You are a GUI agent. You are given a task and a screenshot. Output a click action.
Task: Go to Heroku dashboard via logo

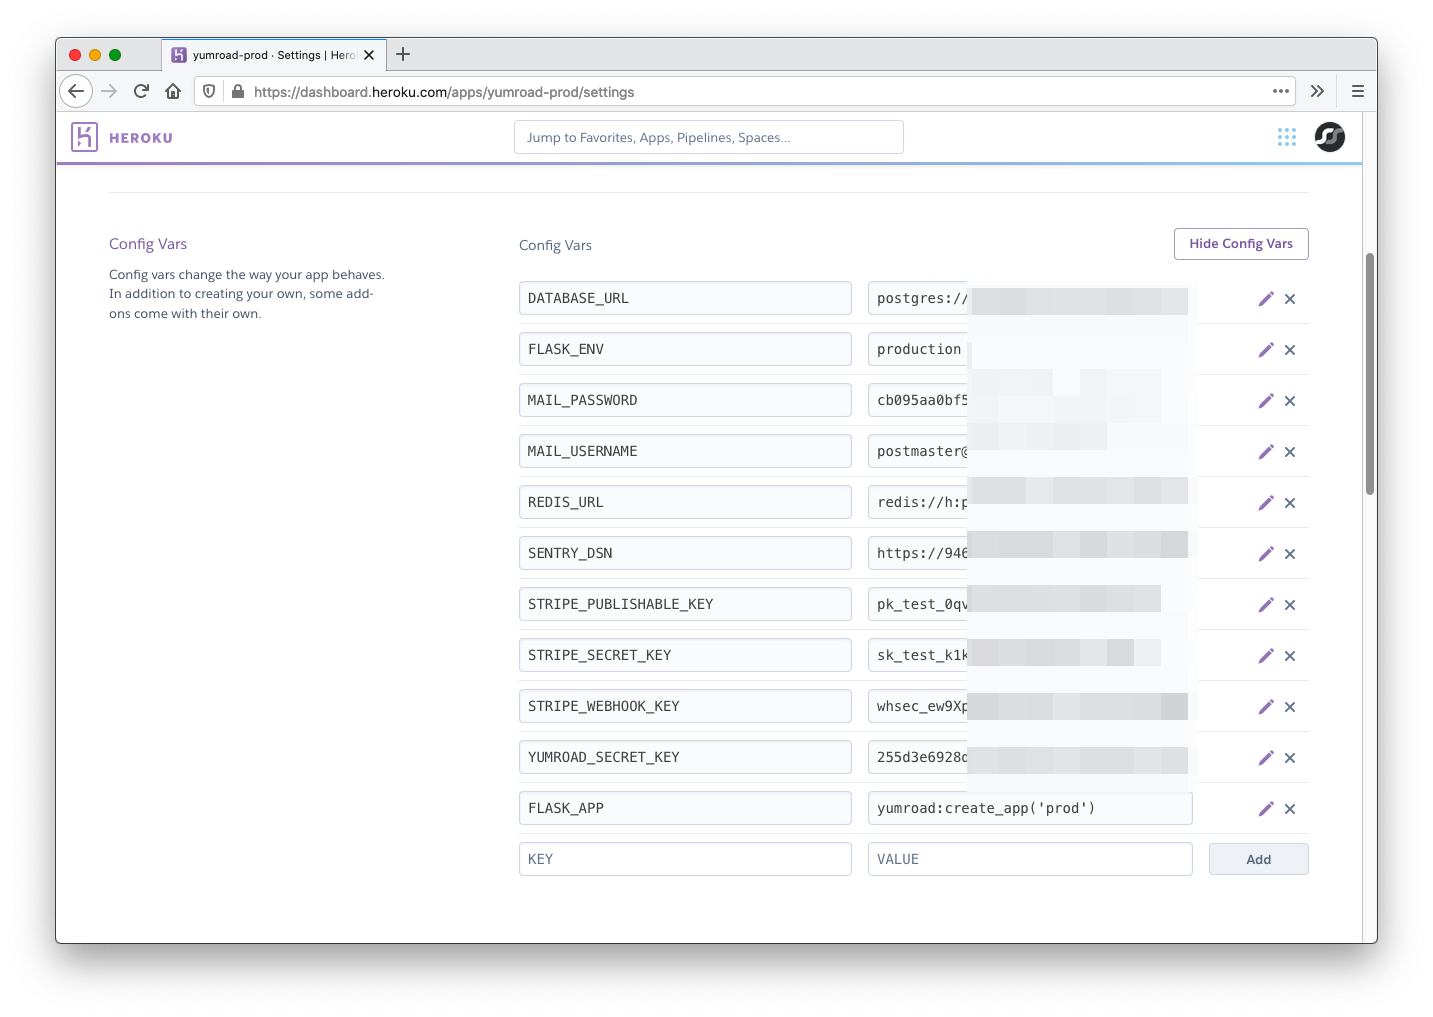pyautogui.click(x=122, y=137)
